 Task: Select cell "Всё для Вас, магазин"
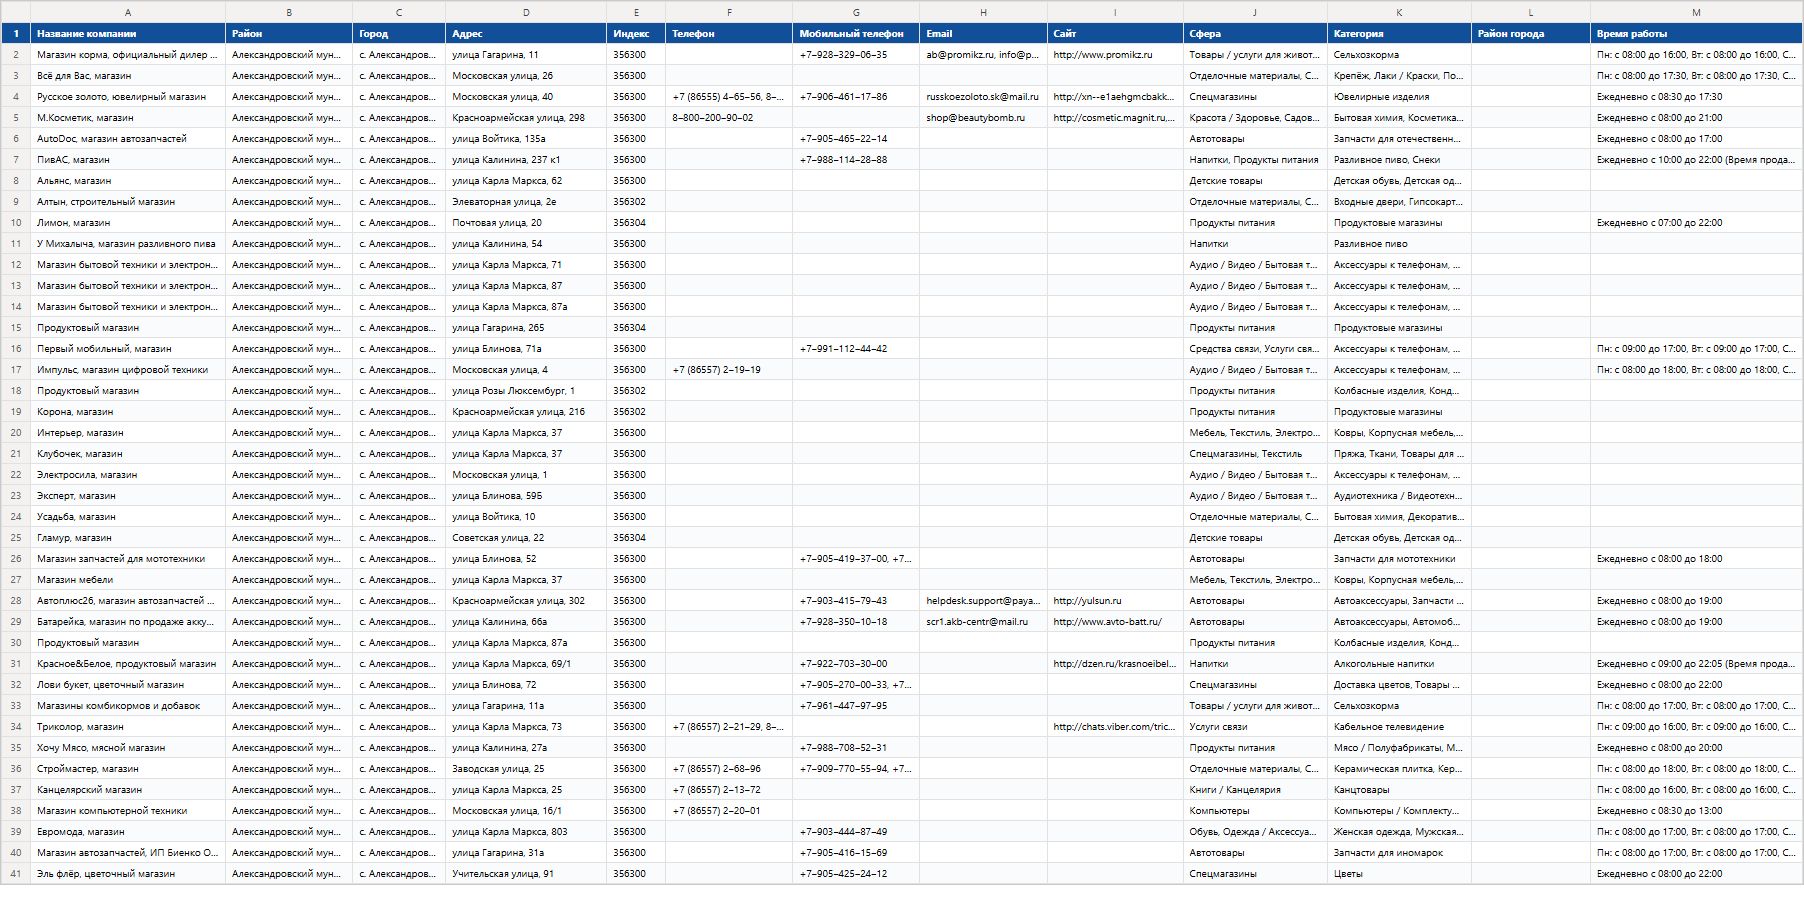pyautogui.click(x=128, y=76)
